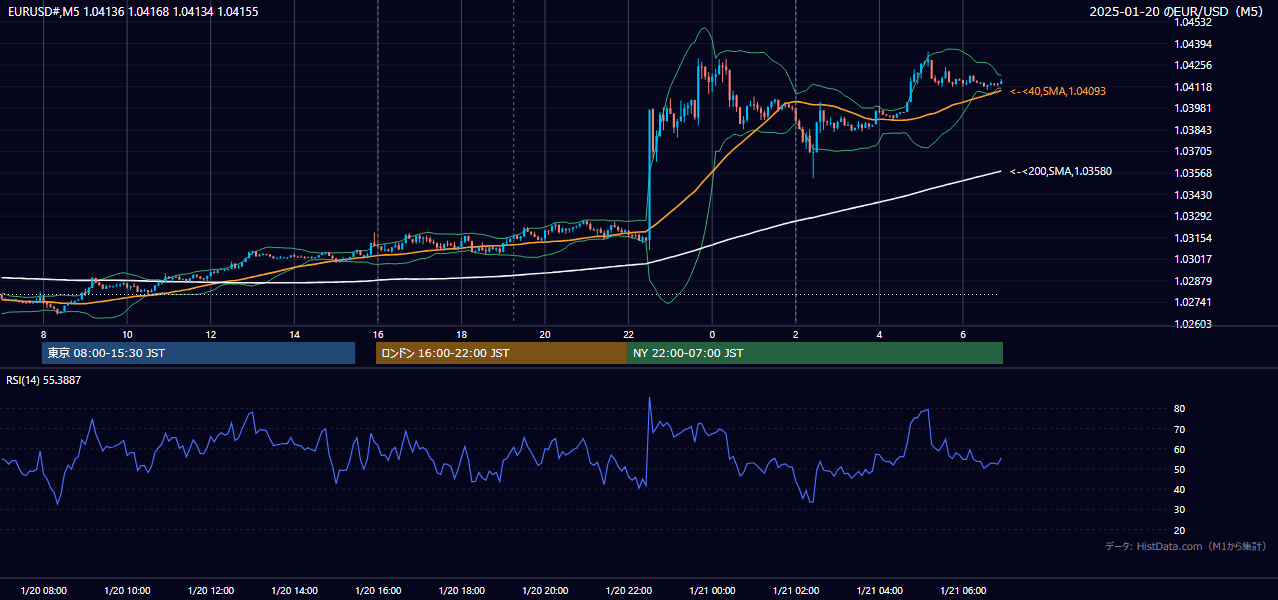1278x600 pixels.
Task: Click the 1/21 04:00 date label
Action: tap(878, 591)
